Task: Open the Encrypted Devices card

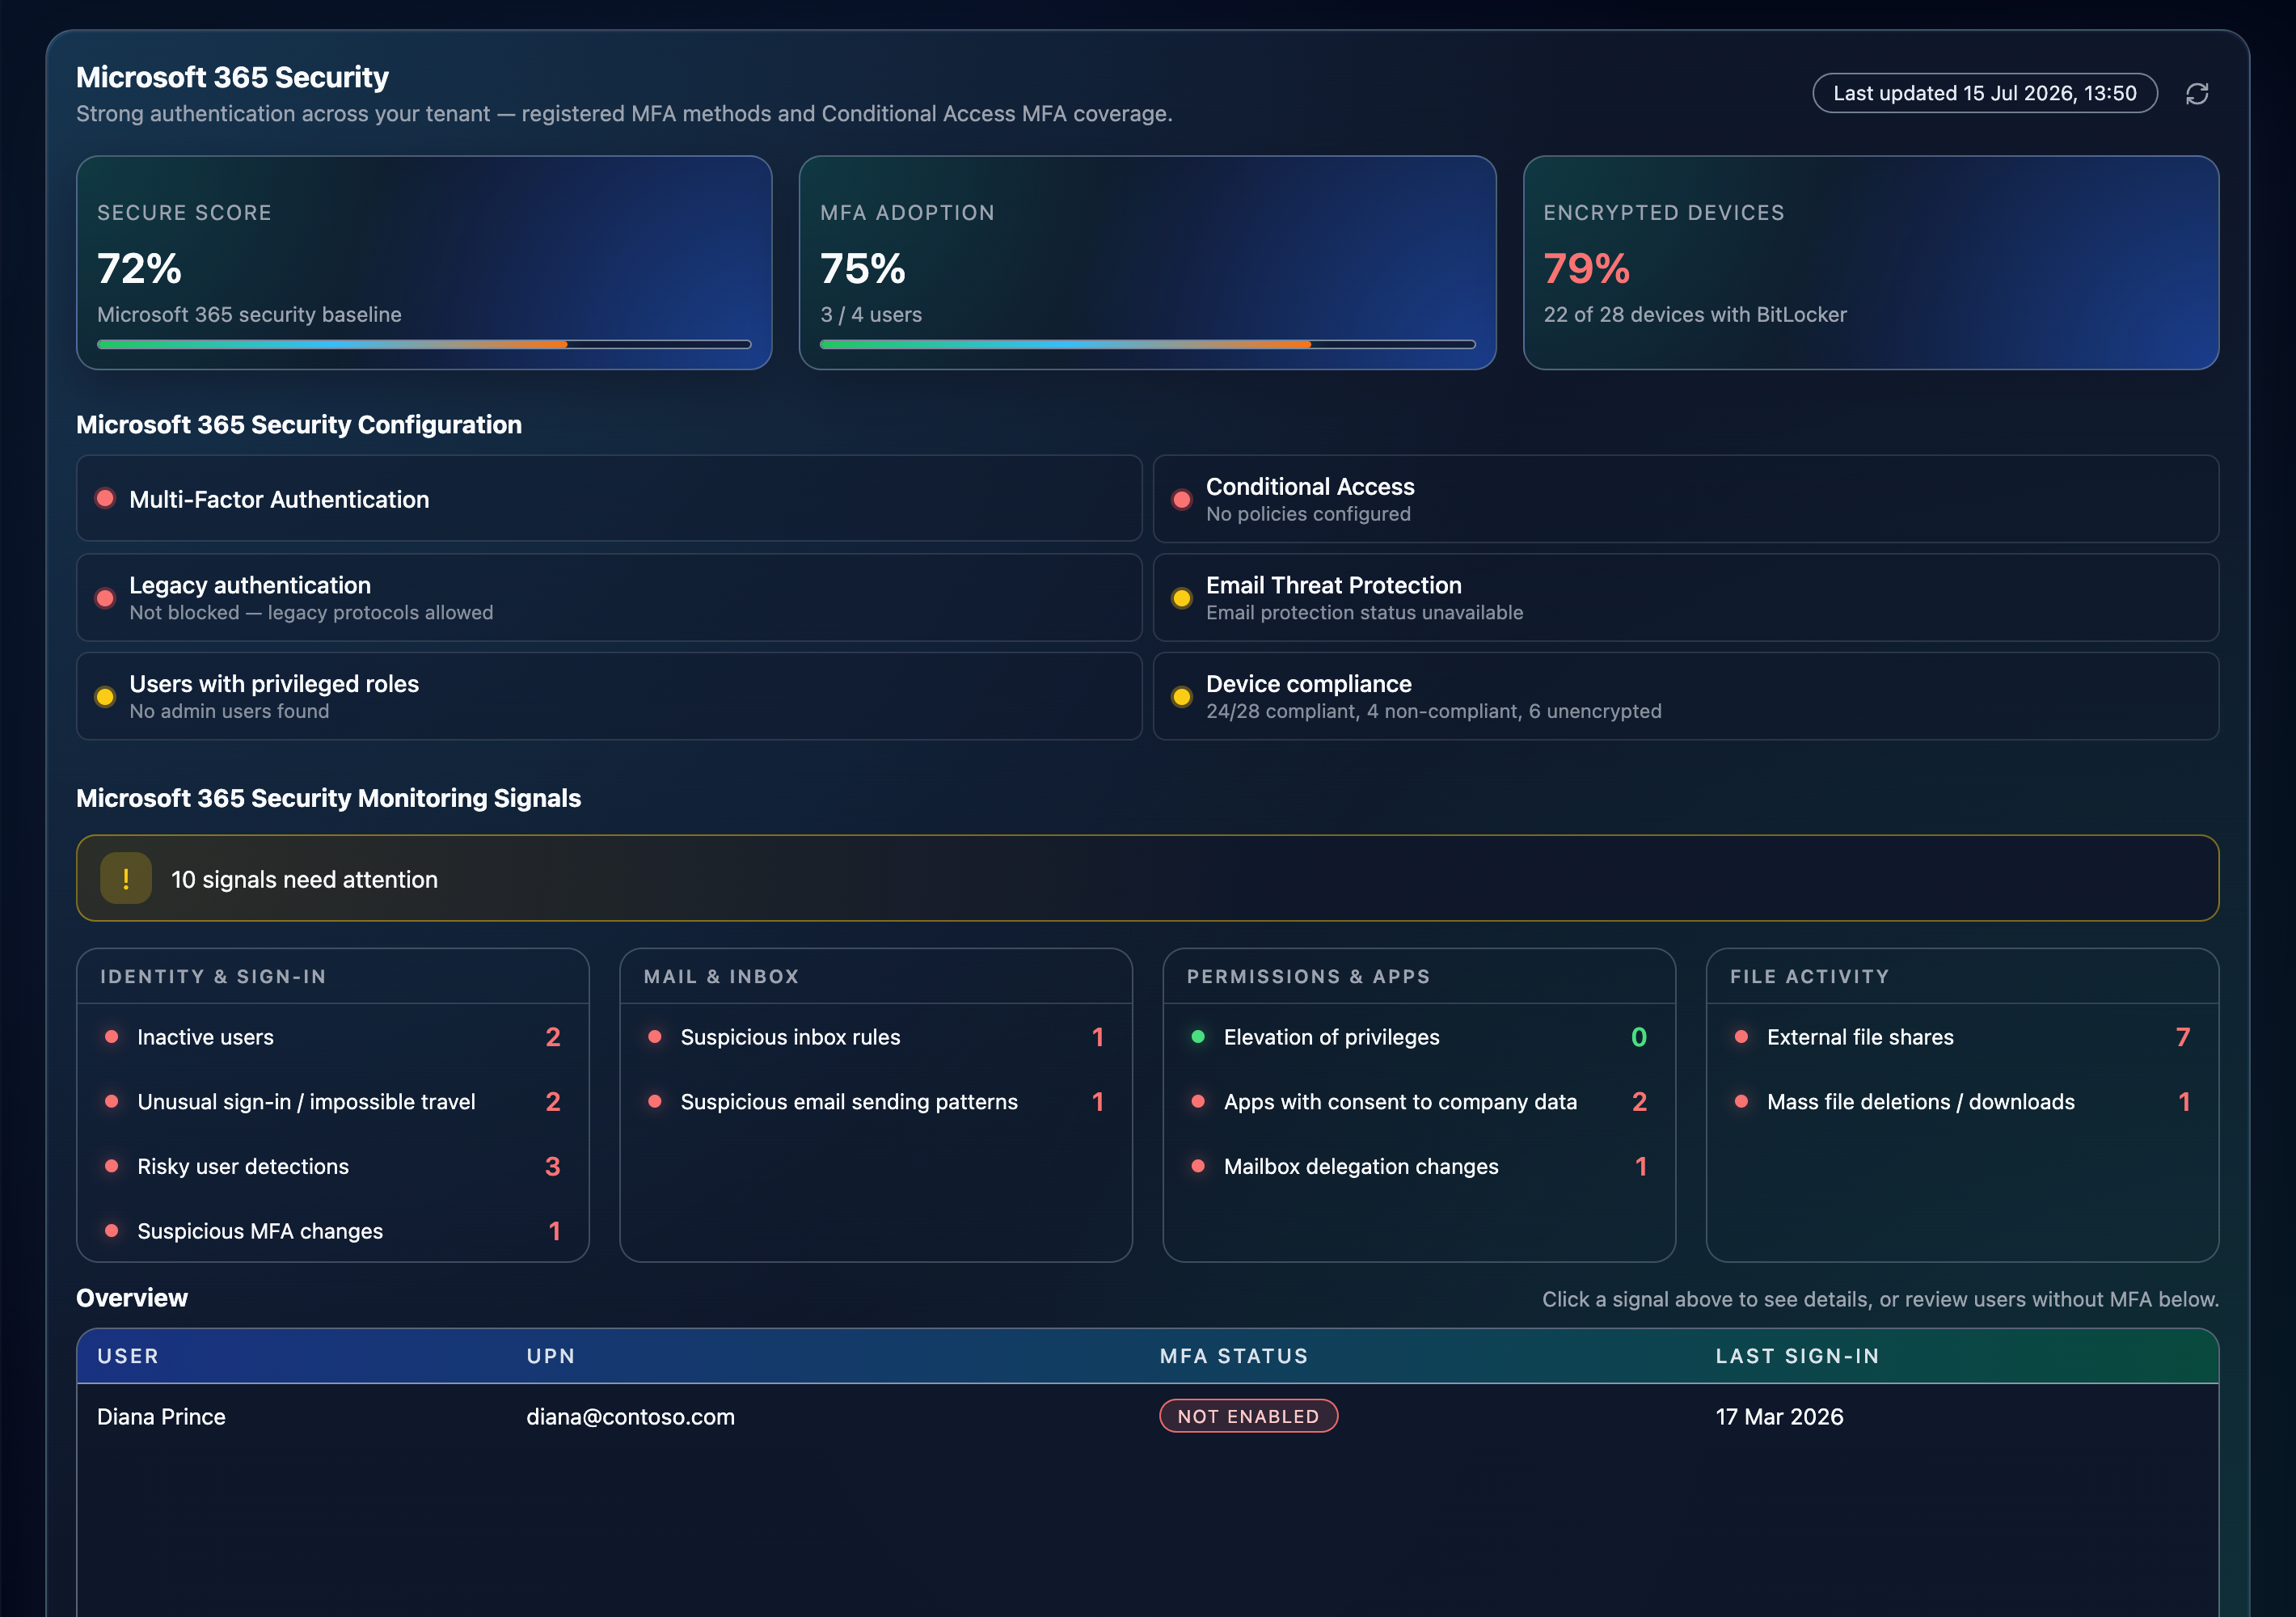Action: tap(1870, 262)
